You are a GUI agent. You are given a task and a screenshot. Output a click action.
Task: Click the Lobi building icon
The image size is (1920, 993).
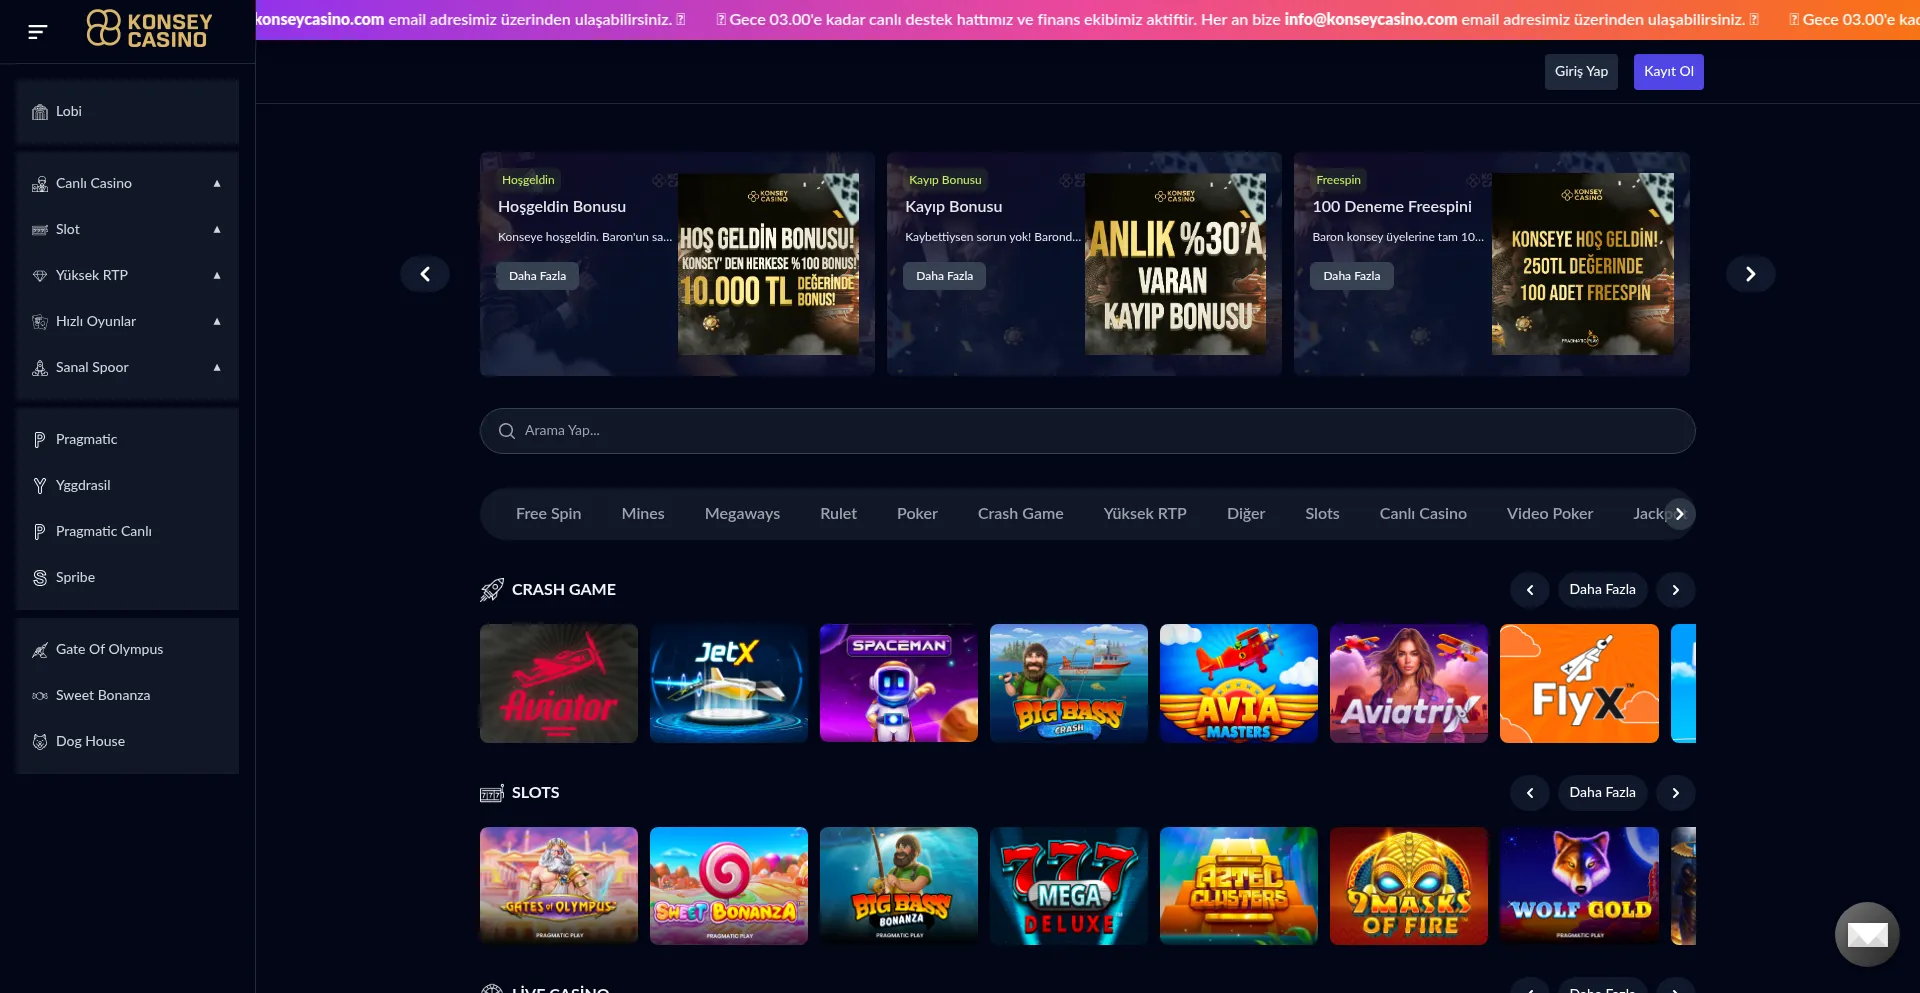(40, 112)
